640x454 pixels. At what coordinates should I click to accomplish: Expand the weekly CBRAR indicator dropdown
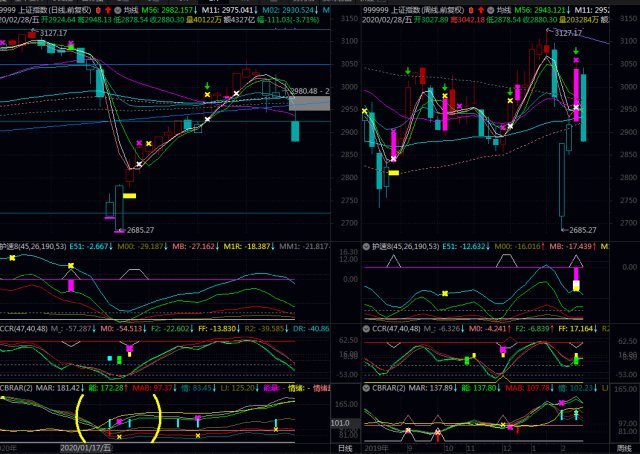pos(366,388)
